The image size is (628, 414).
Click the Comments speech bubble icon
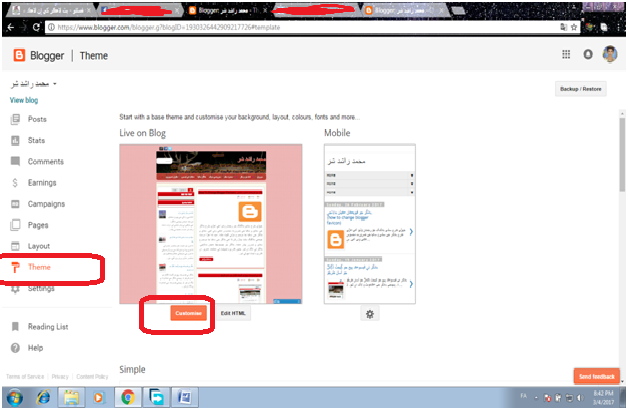pos(15,161)
